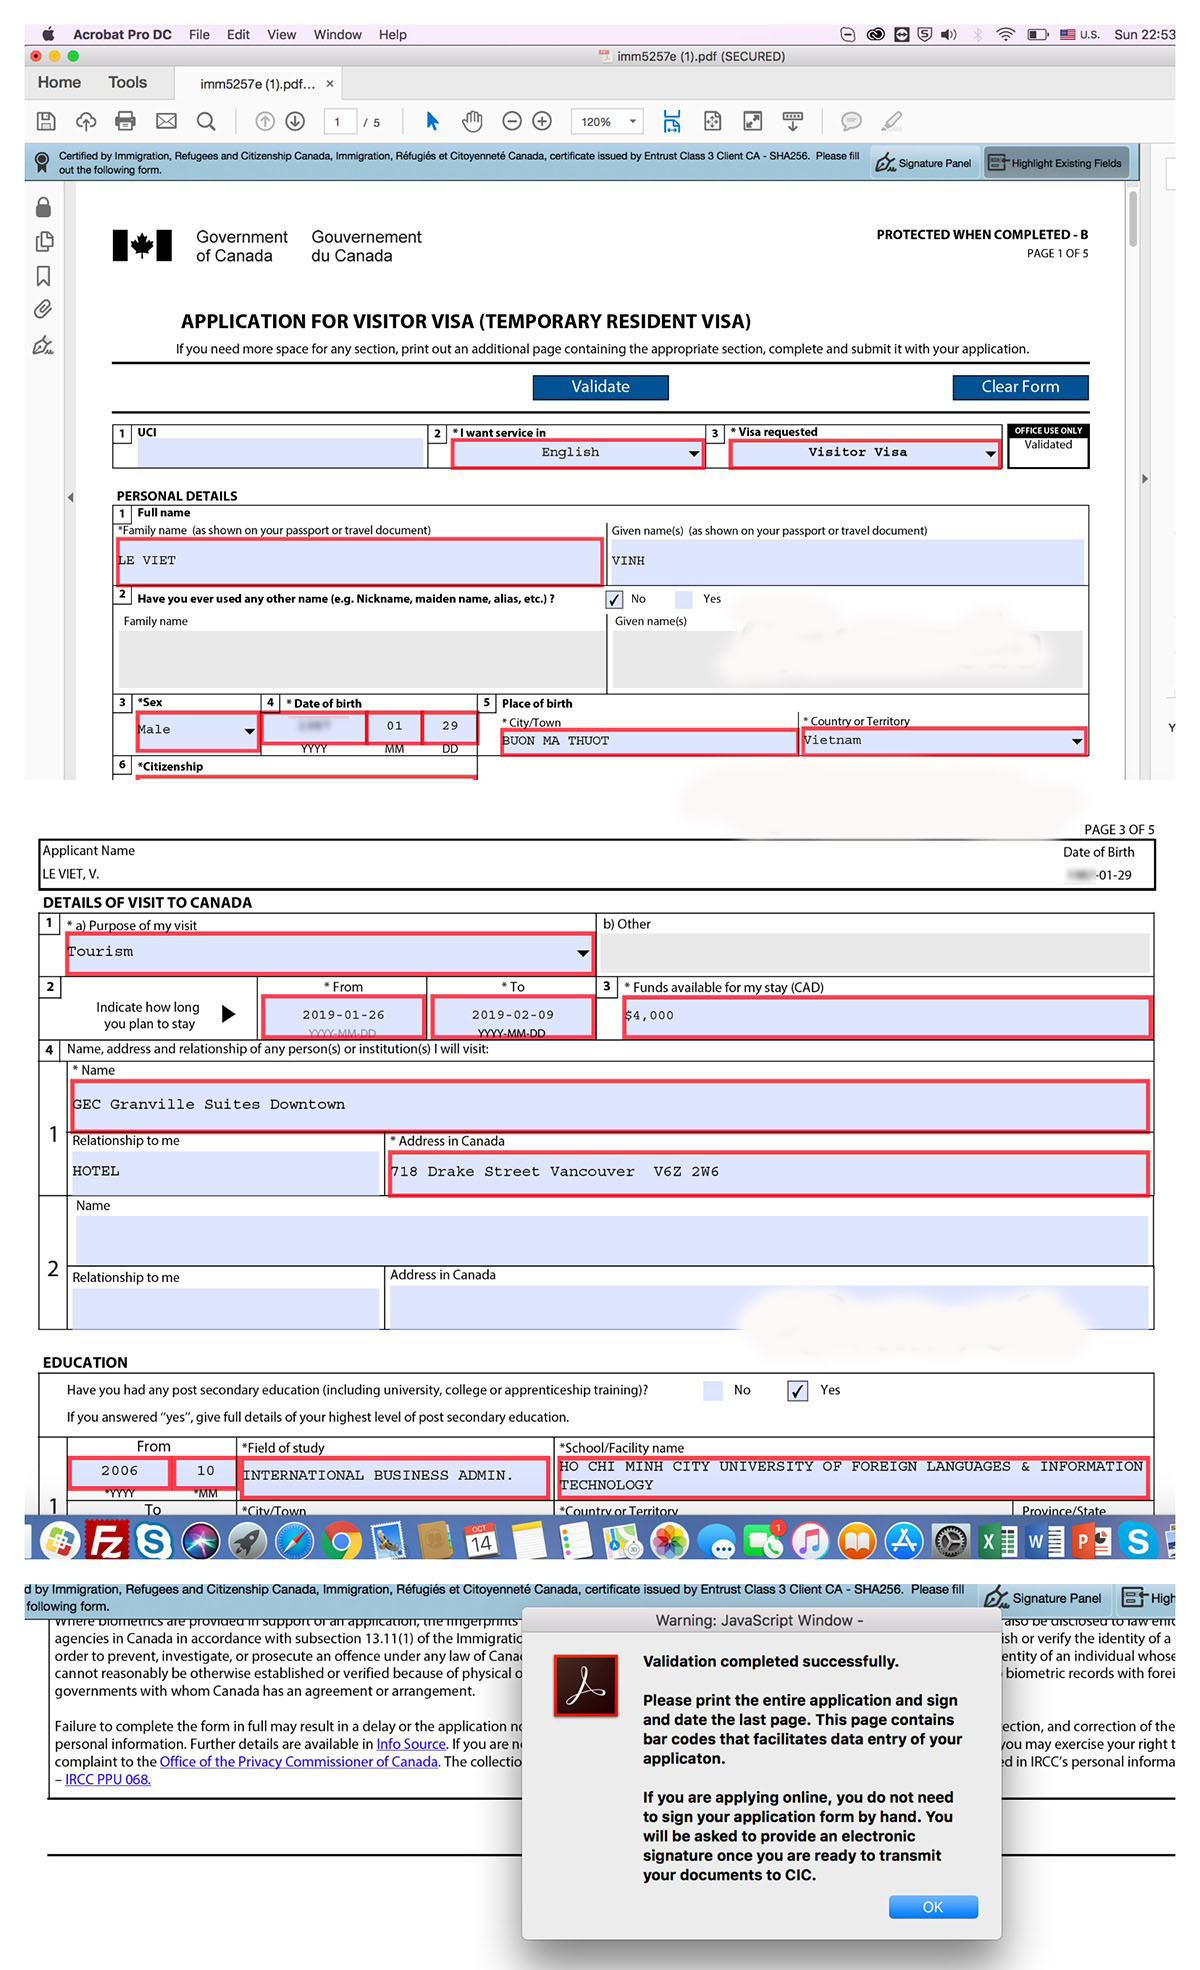Open the Visa requested dropdown
This screenshot has height=1970, width=1200.
click(865, 453)
